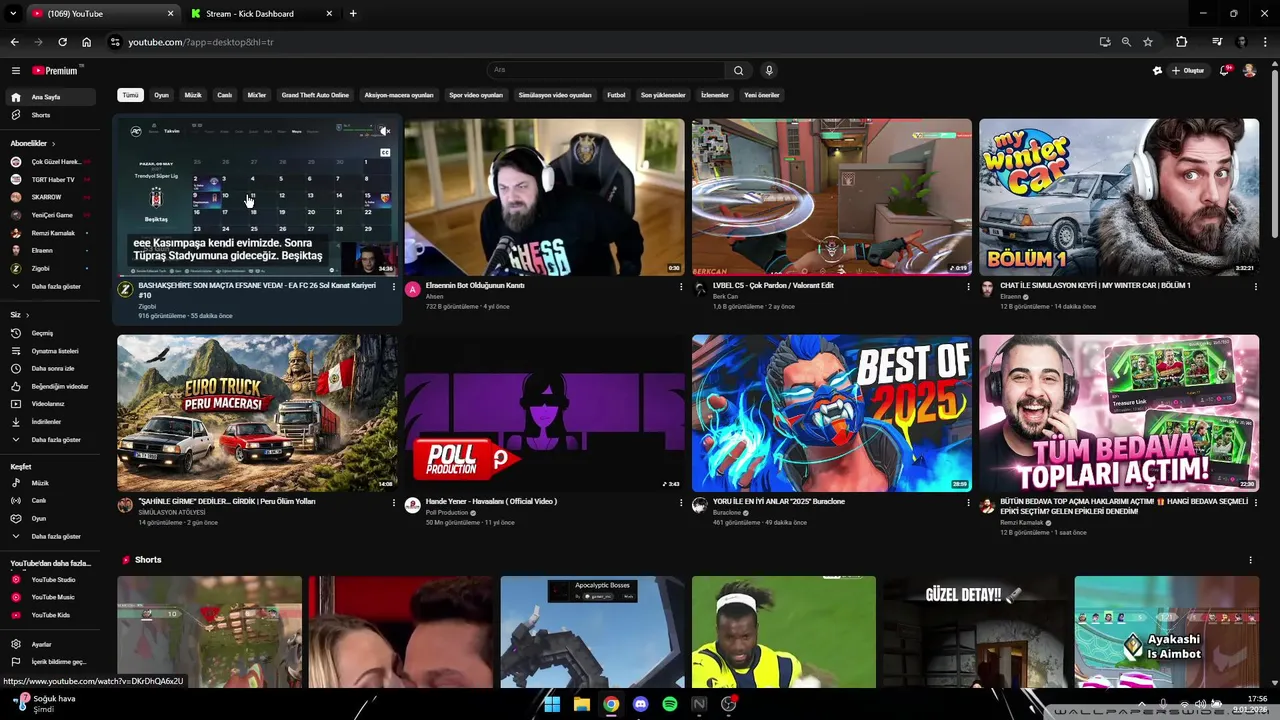Click the Chrome address bar URL
Viewport: 1280px width, 720px height.
201,42
